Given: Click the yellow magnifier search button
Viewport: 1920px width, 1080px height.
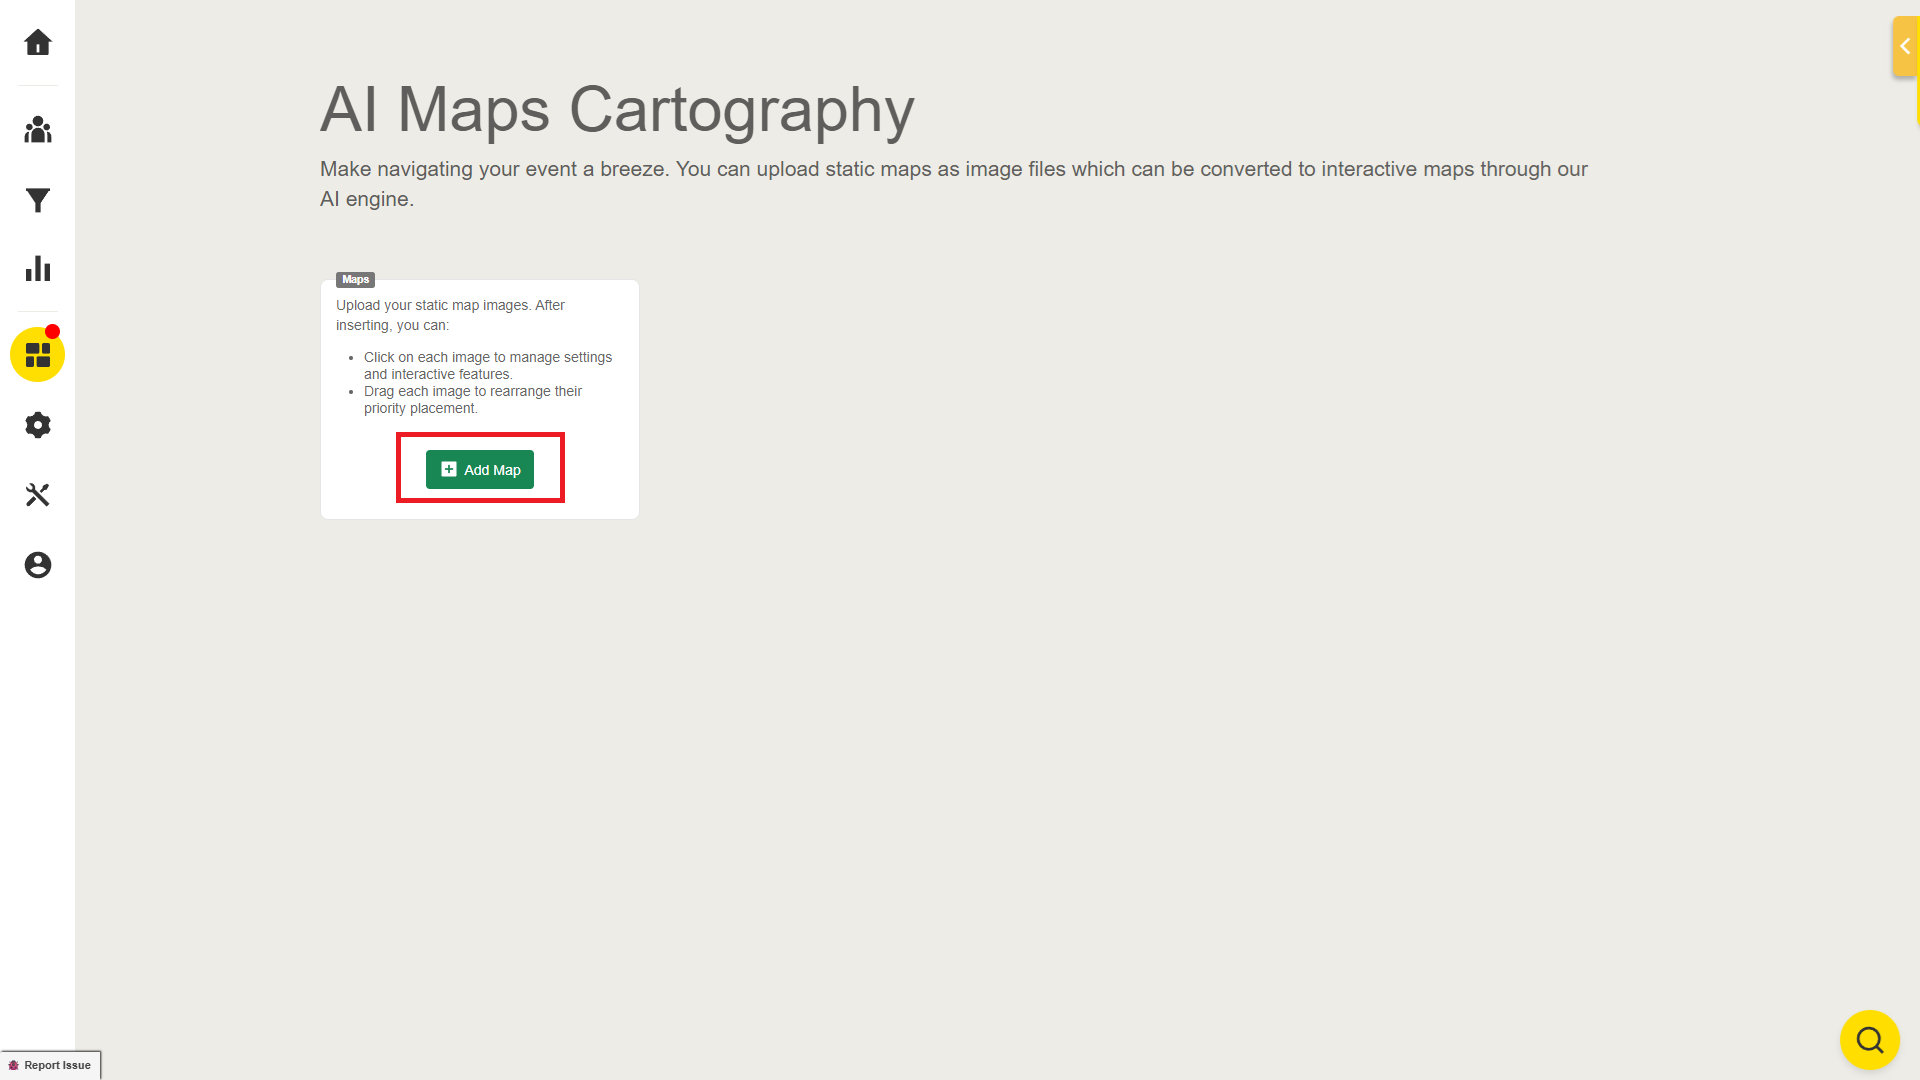Looking at the screenshot, I should [x=1869, y=1040].
